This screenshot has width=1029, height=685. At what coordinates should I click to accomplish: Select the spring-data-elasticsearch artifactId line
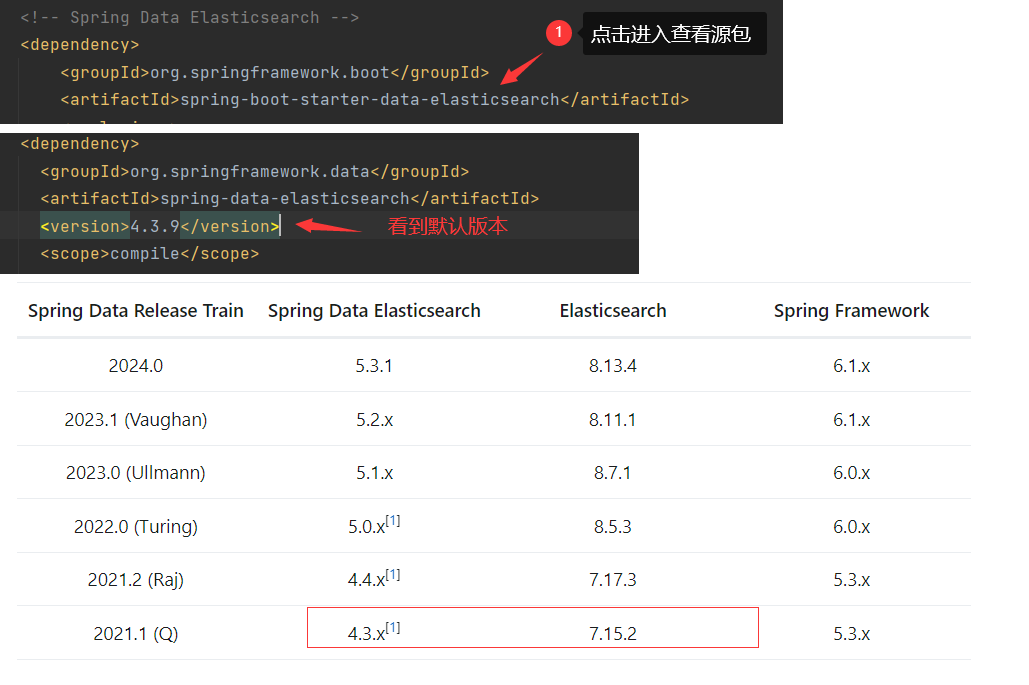click(289, 199)
